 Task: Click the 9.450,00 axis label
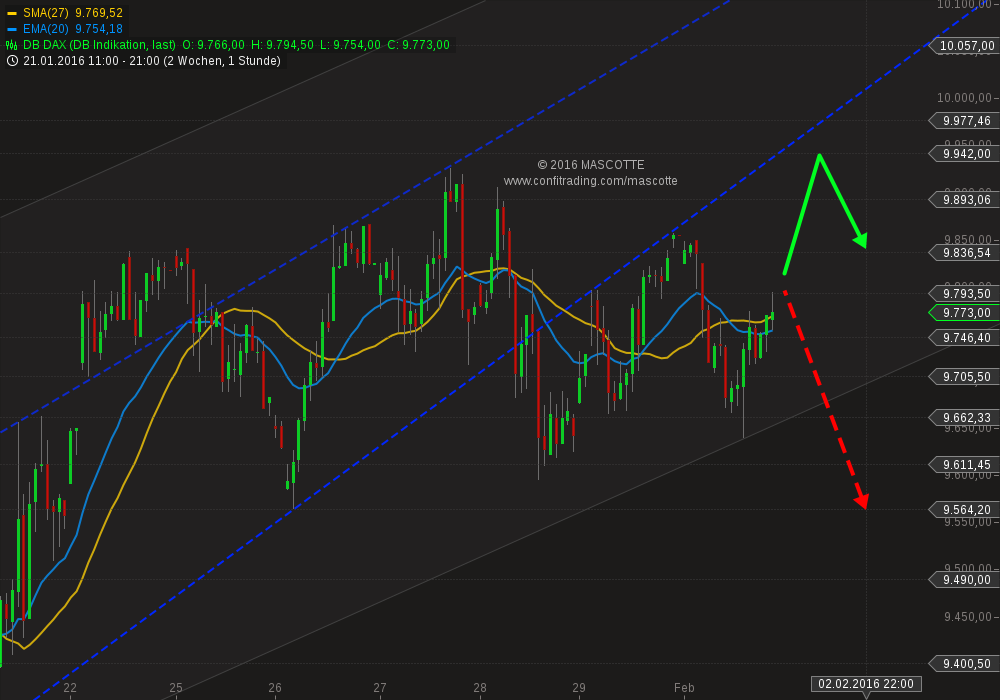967,616
